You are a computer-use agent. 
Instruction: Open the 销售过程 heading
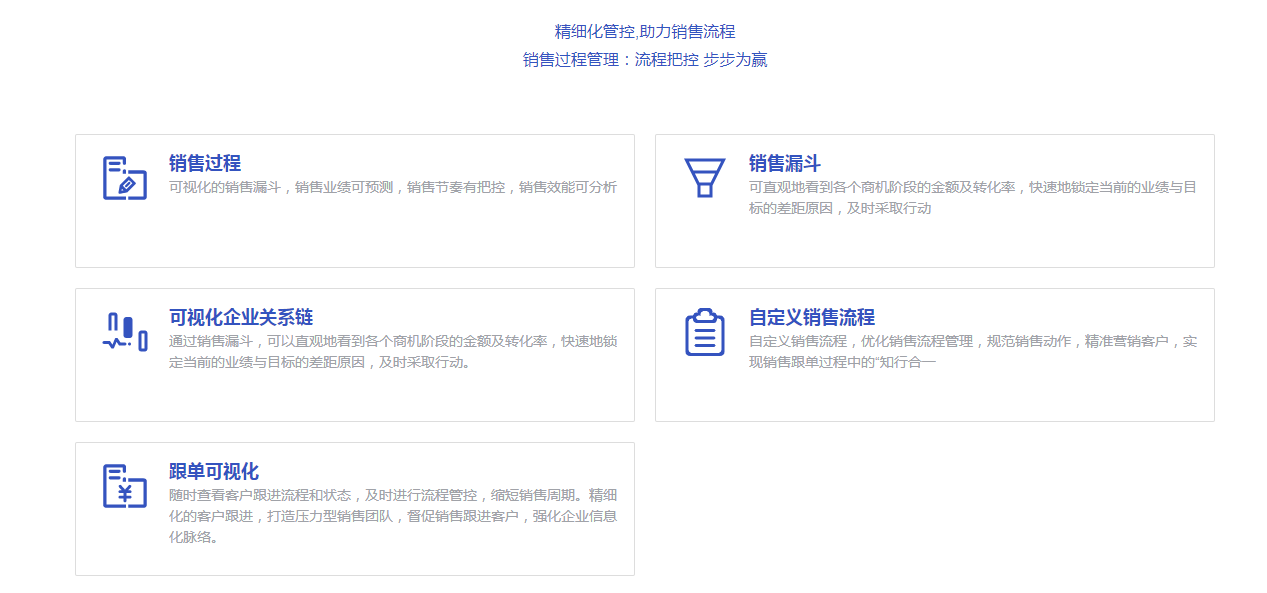click(205, 163)
